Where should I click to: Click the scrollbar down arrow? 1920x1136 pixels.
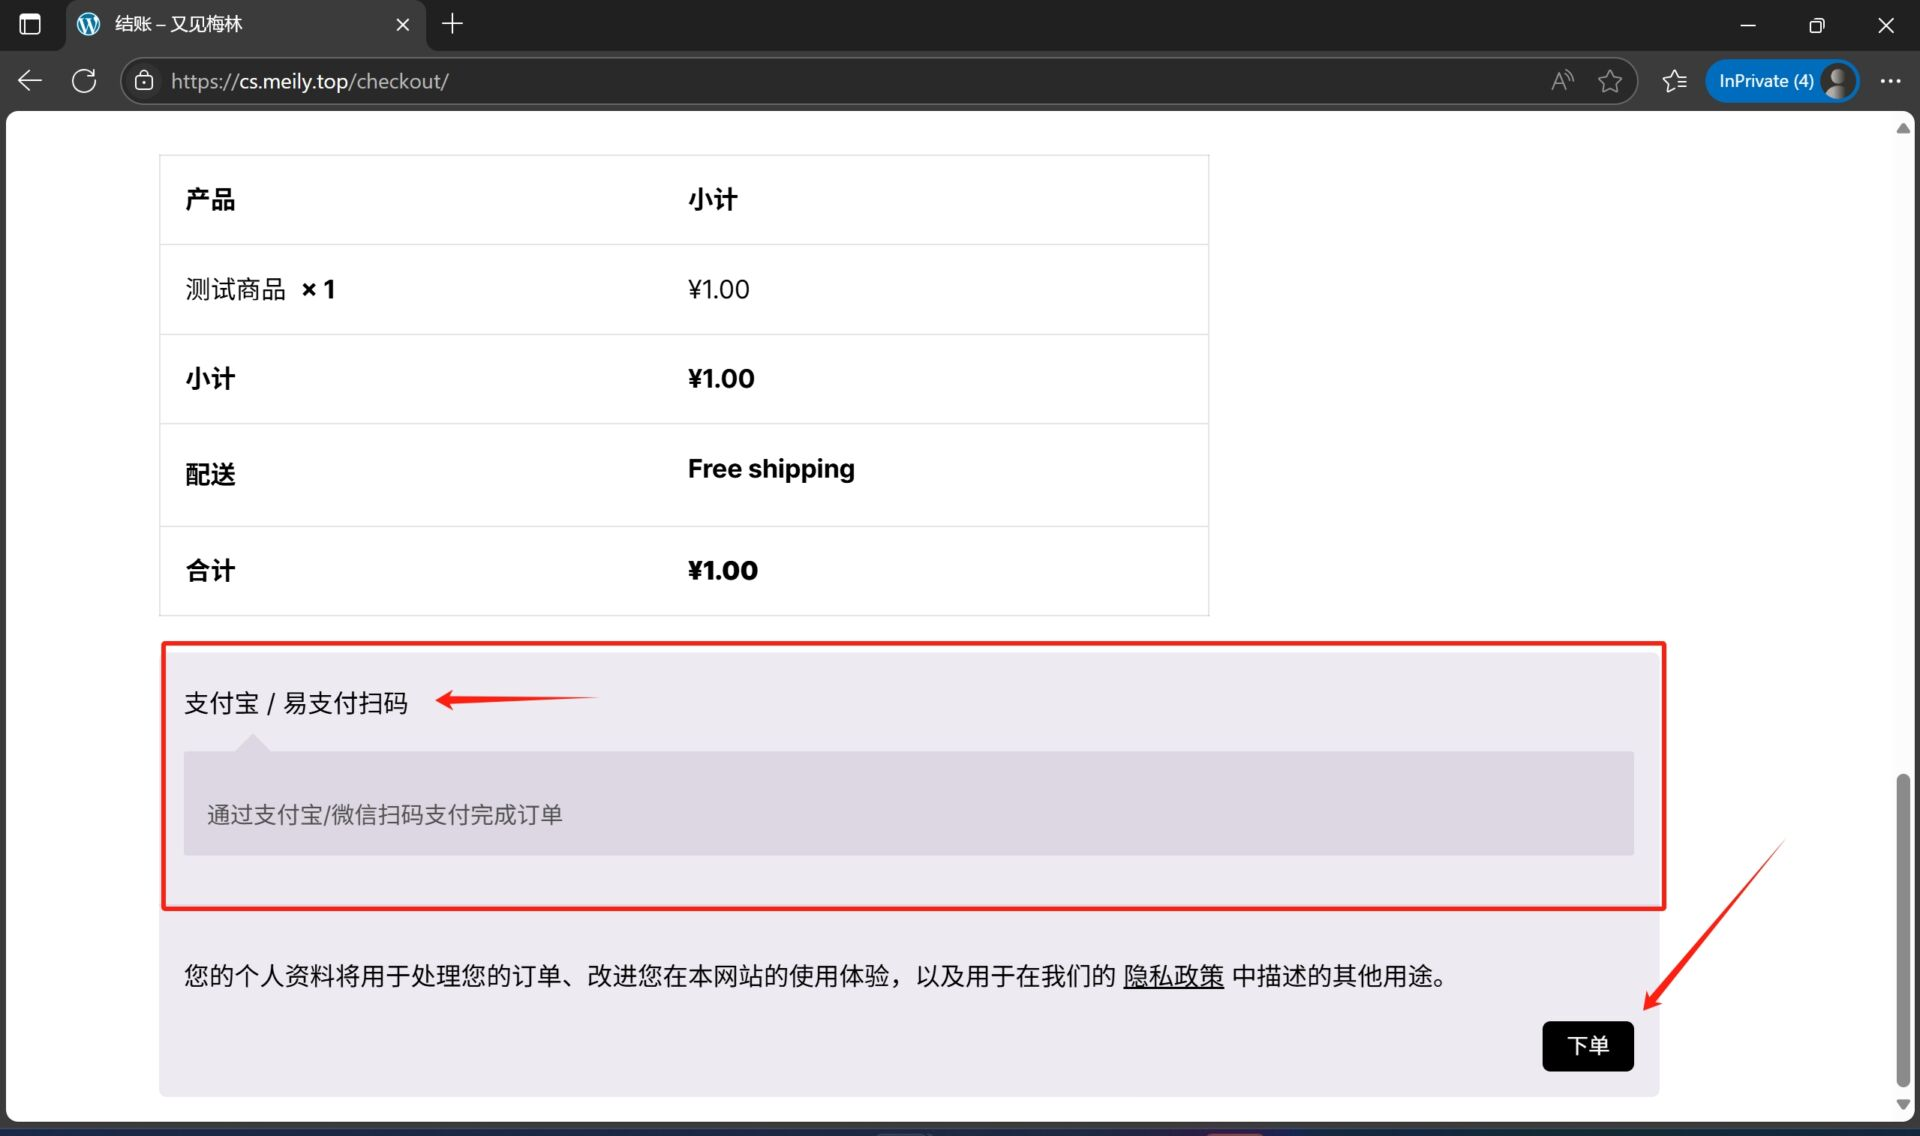pyautogui.click(x=1903, y=1104)
